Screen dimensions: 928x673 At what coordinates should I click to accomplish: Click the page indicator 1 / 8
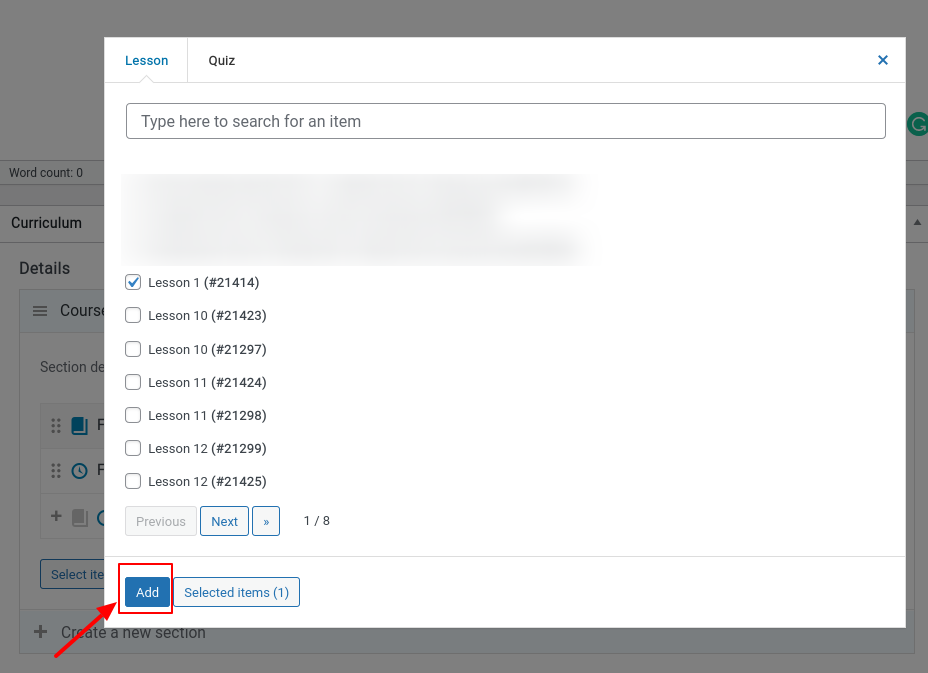point(317,521)
